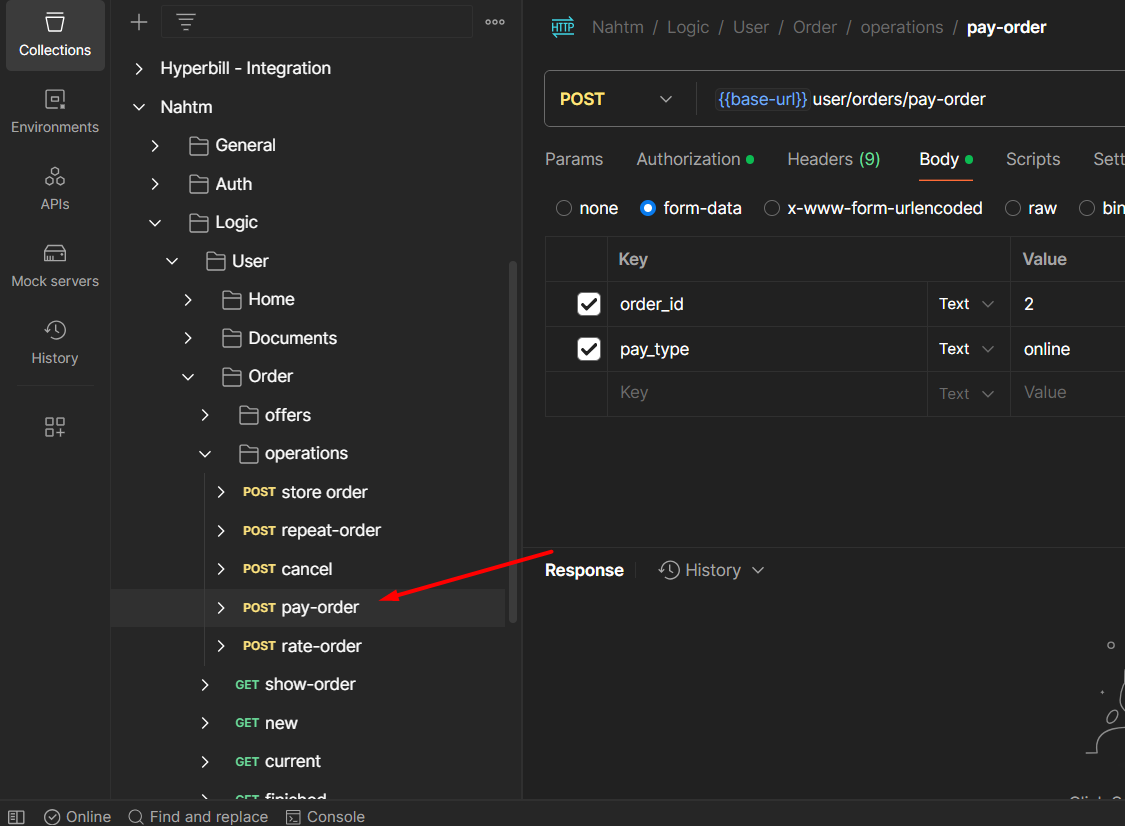The image size is (1125, 826).
Task: Open the APIs sidebar section
Action: 55,188
